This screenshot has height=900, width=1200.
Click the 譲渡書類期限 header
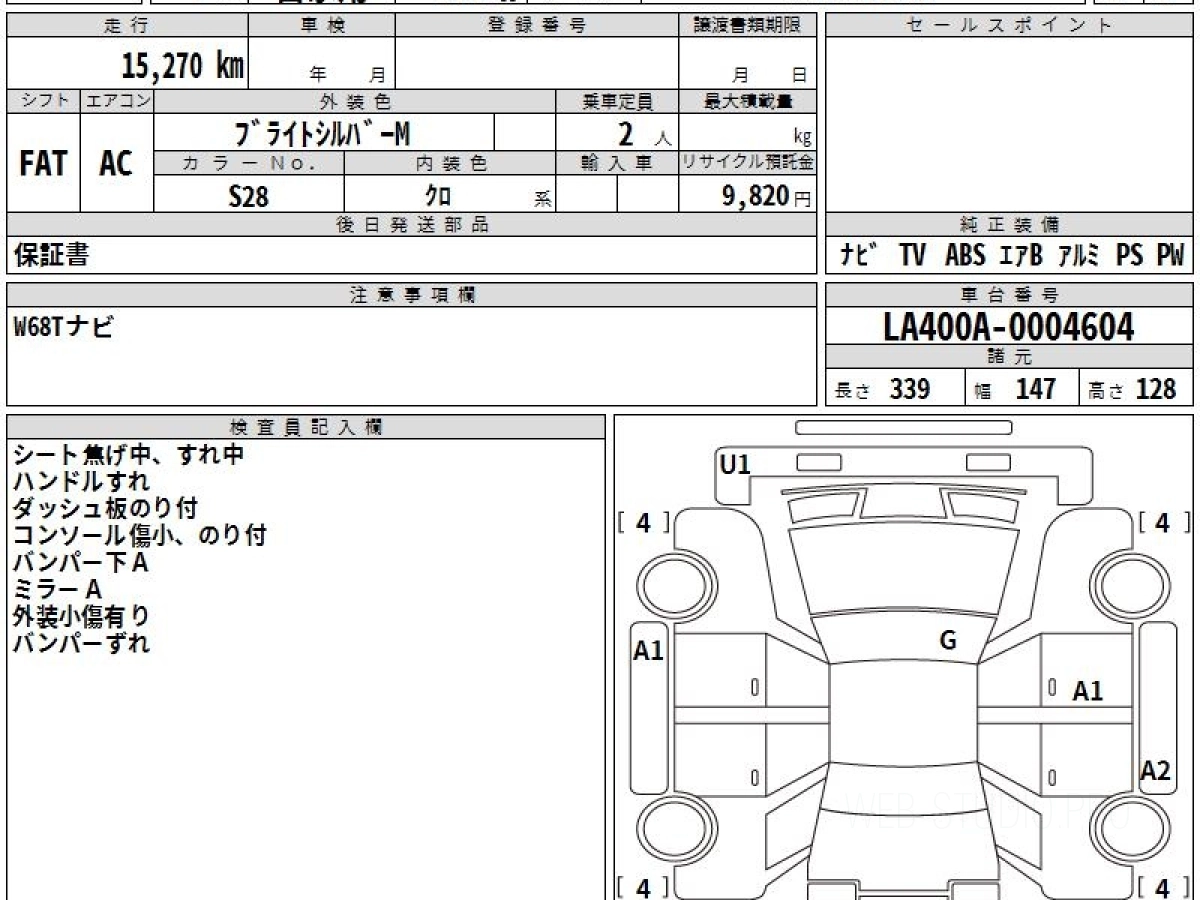[748, 26]
